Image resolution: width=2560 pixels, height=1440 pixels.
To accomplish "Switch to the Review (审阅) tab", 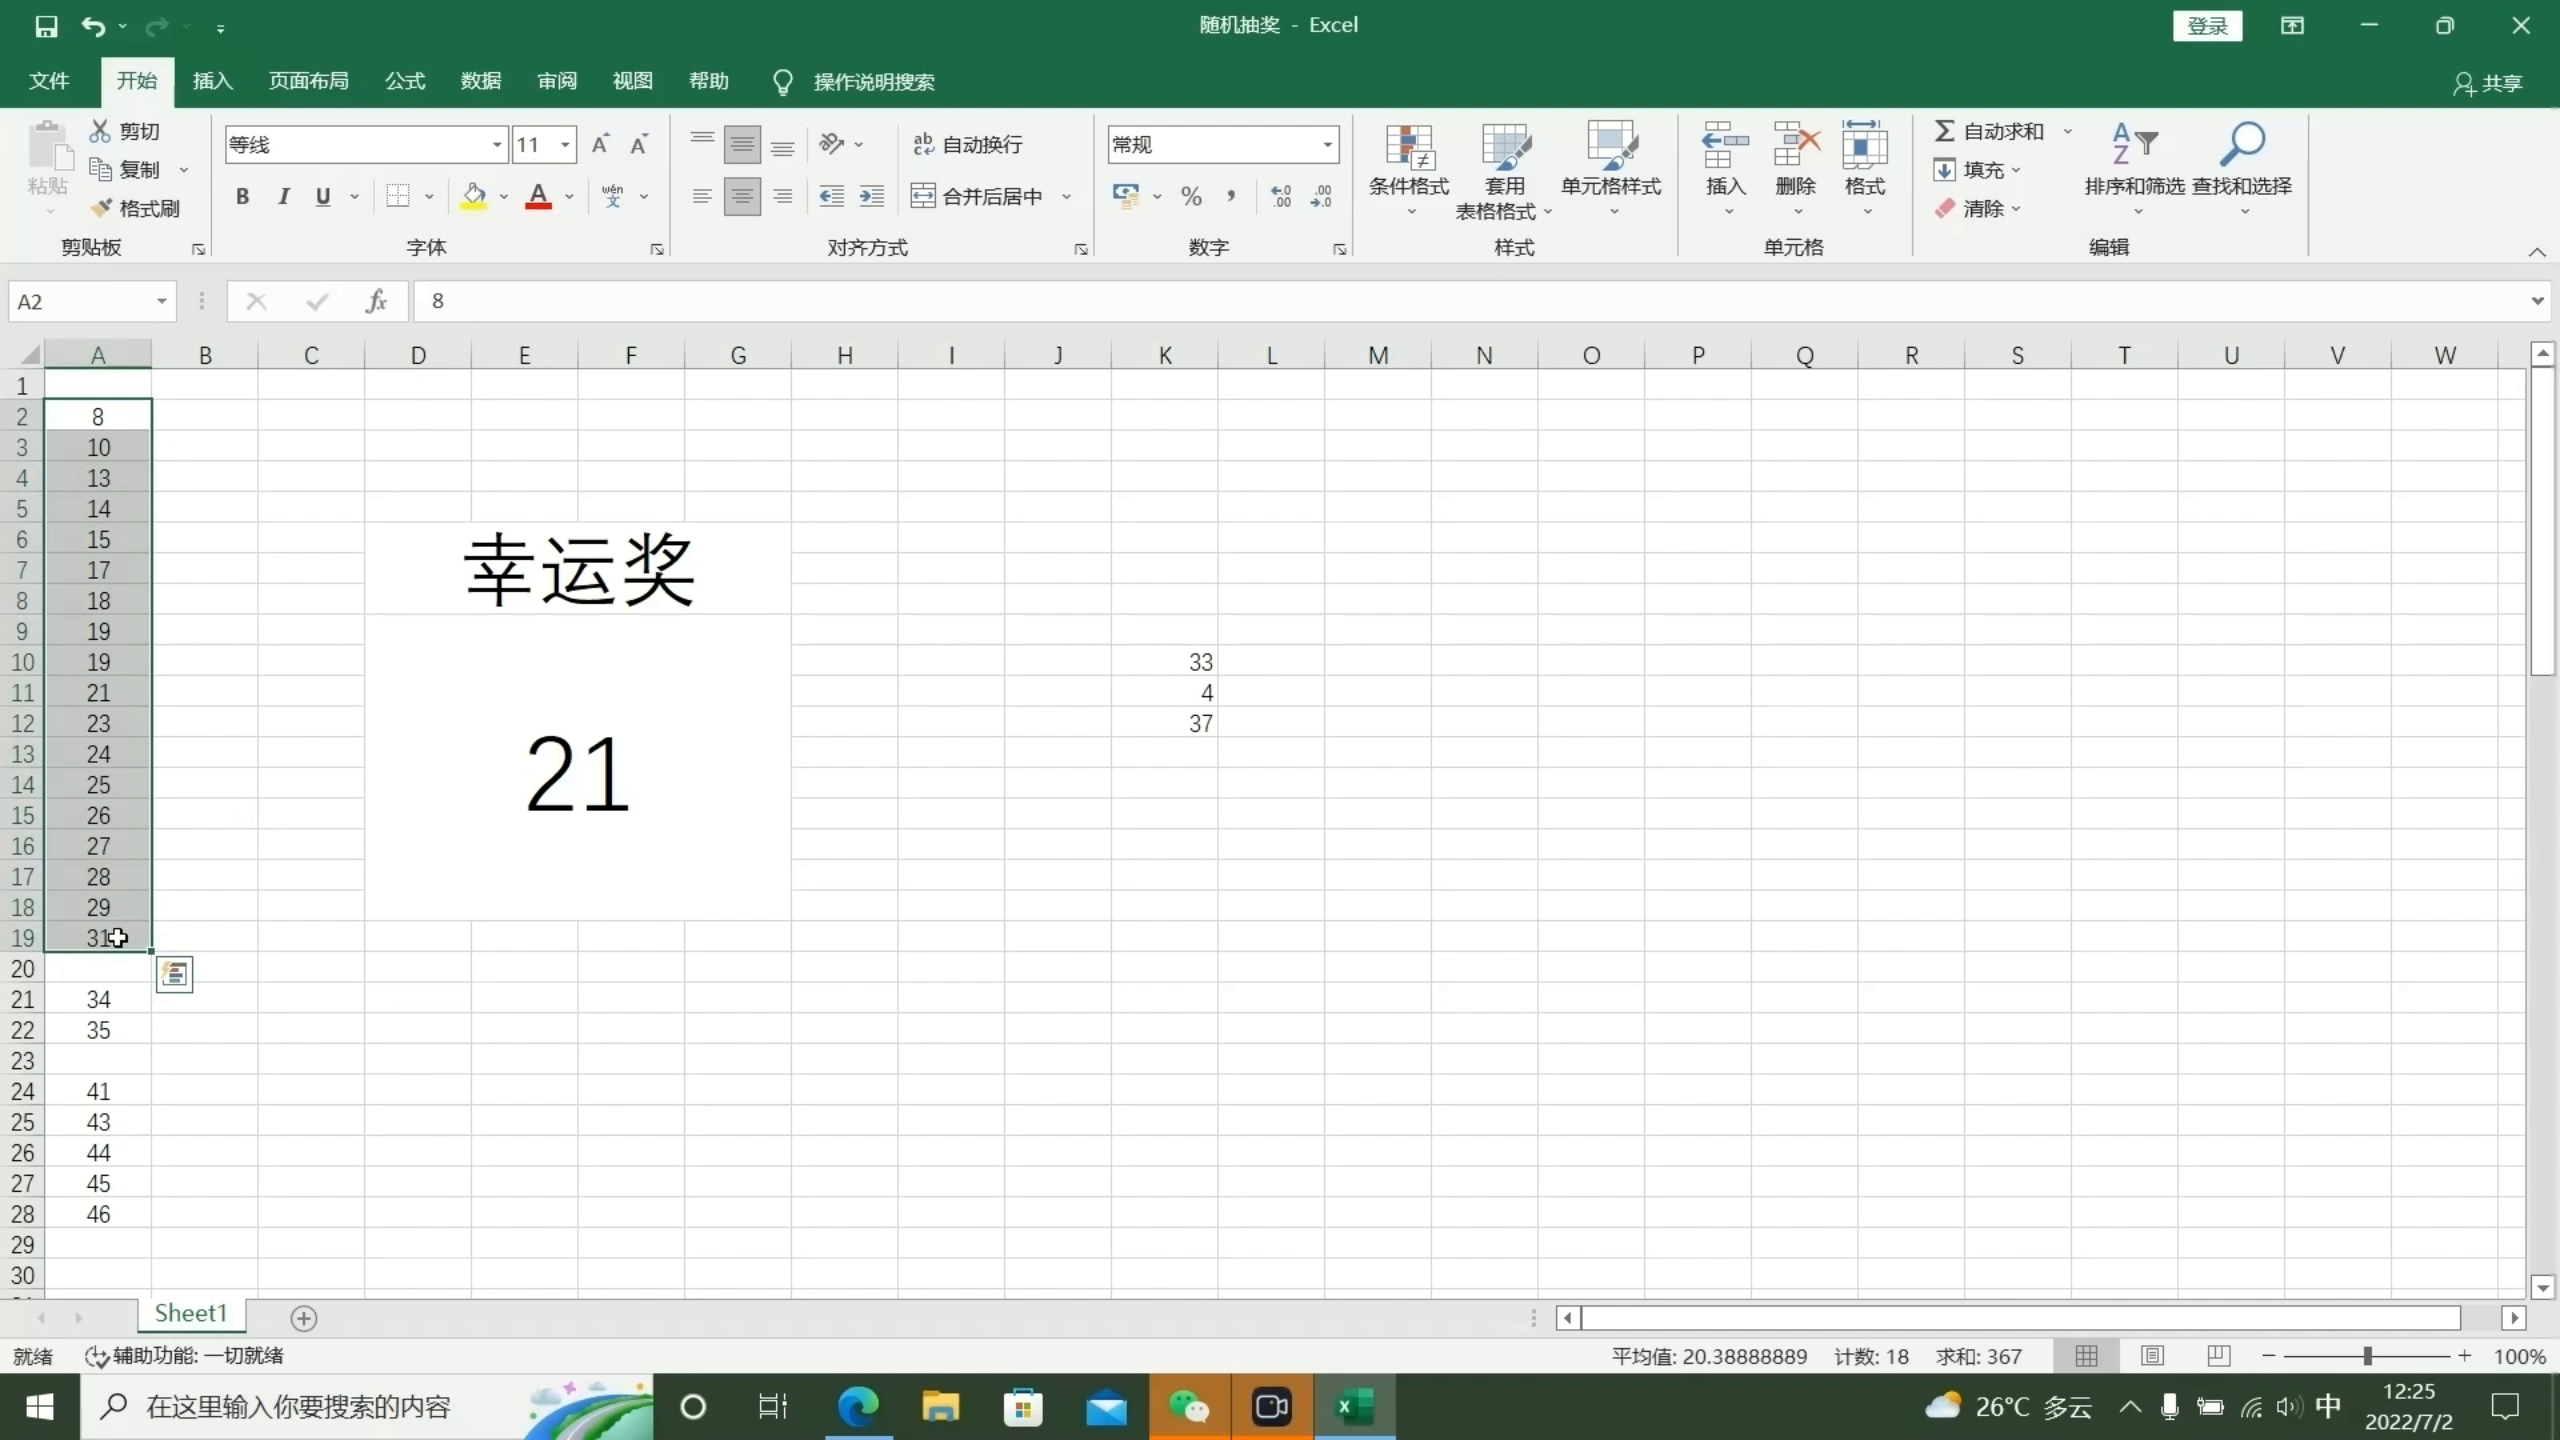I will pos(557,81).
